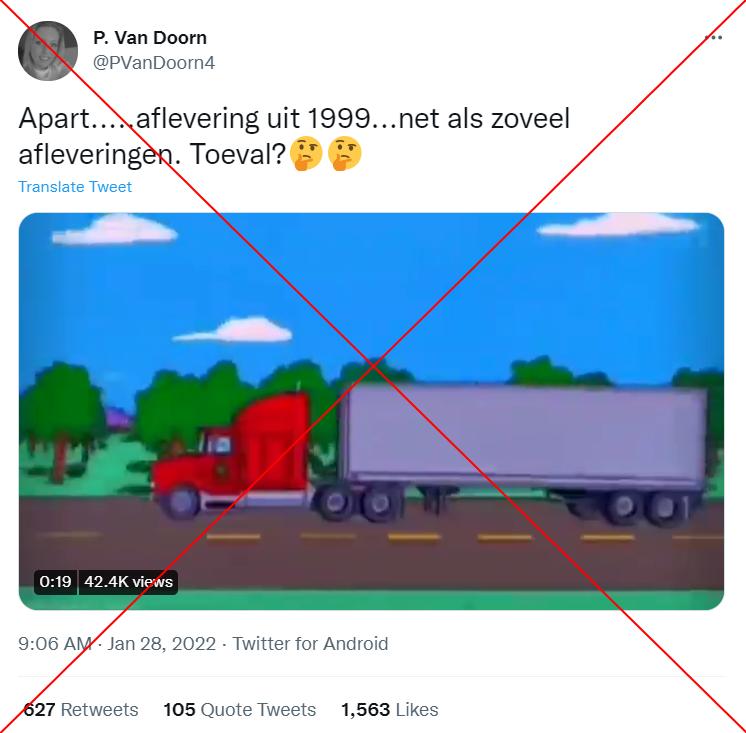
Task: Click the tweet text beginning with Apart
Action: pos(294,136)
